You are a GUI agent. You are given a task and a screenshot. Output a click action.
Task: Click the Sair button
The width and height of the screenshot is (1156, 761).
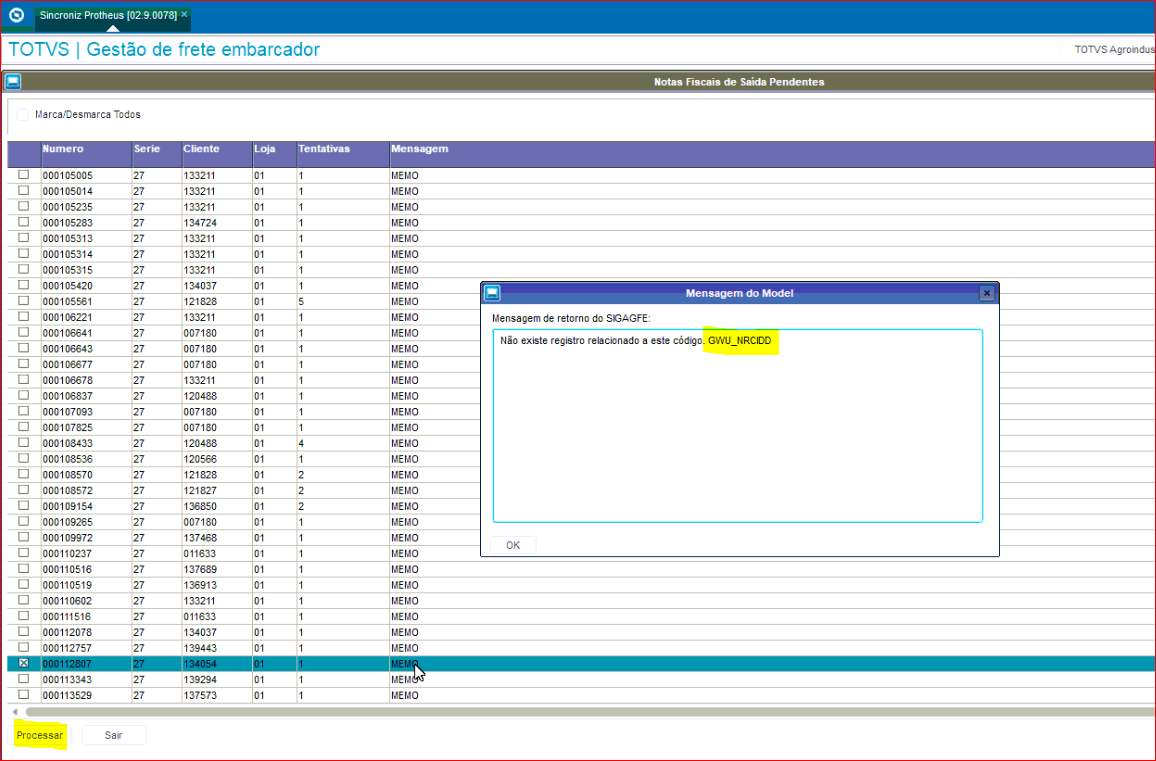point(114,735)
